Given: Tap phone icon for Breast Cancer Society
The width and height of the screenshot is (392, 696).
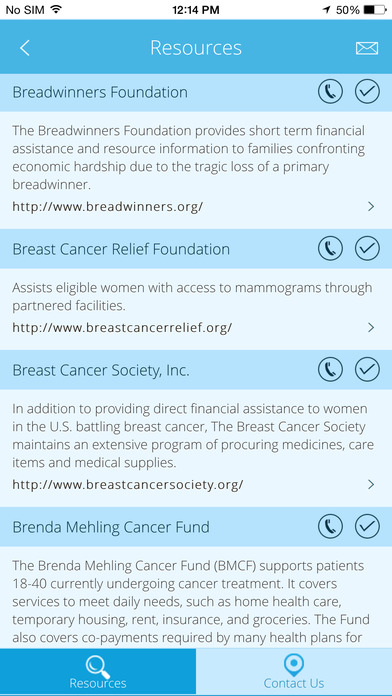Looking at the screenshot, I should (330, 369).
